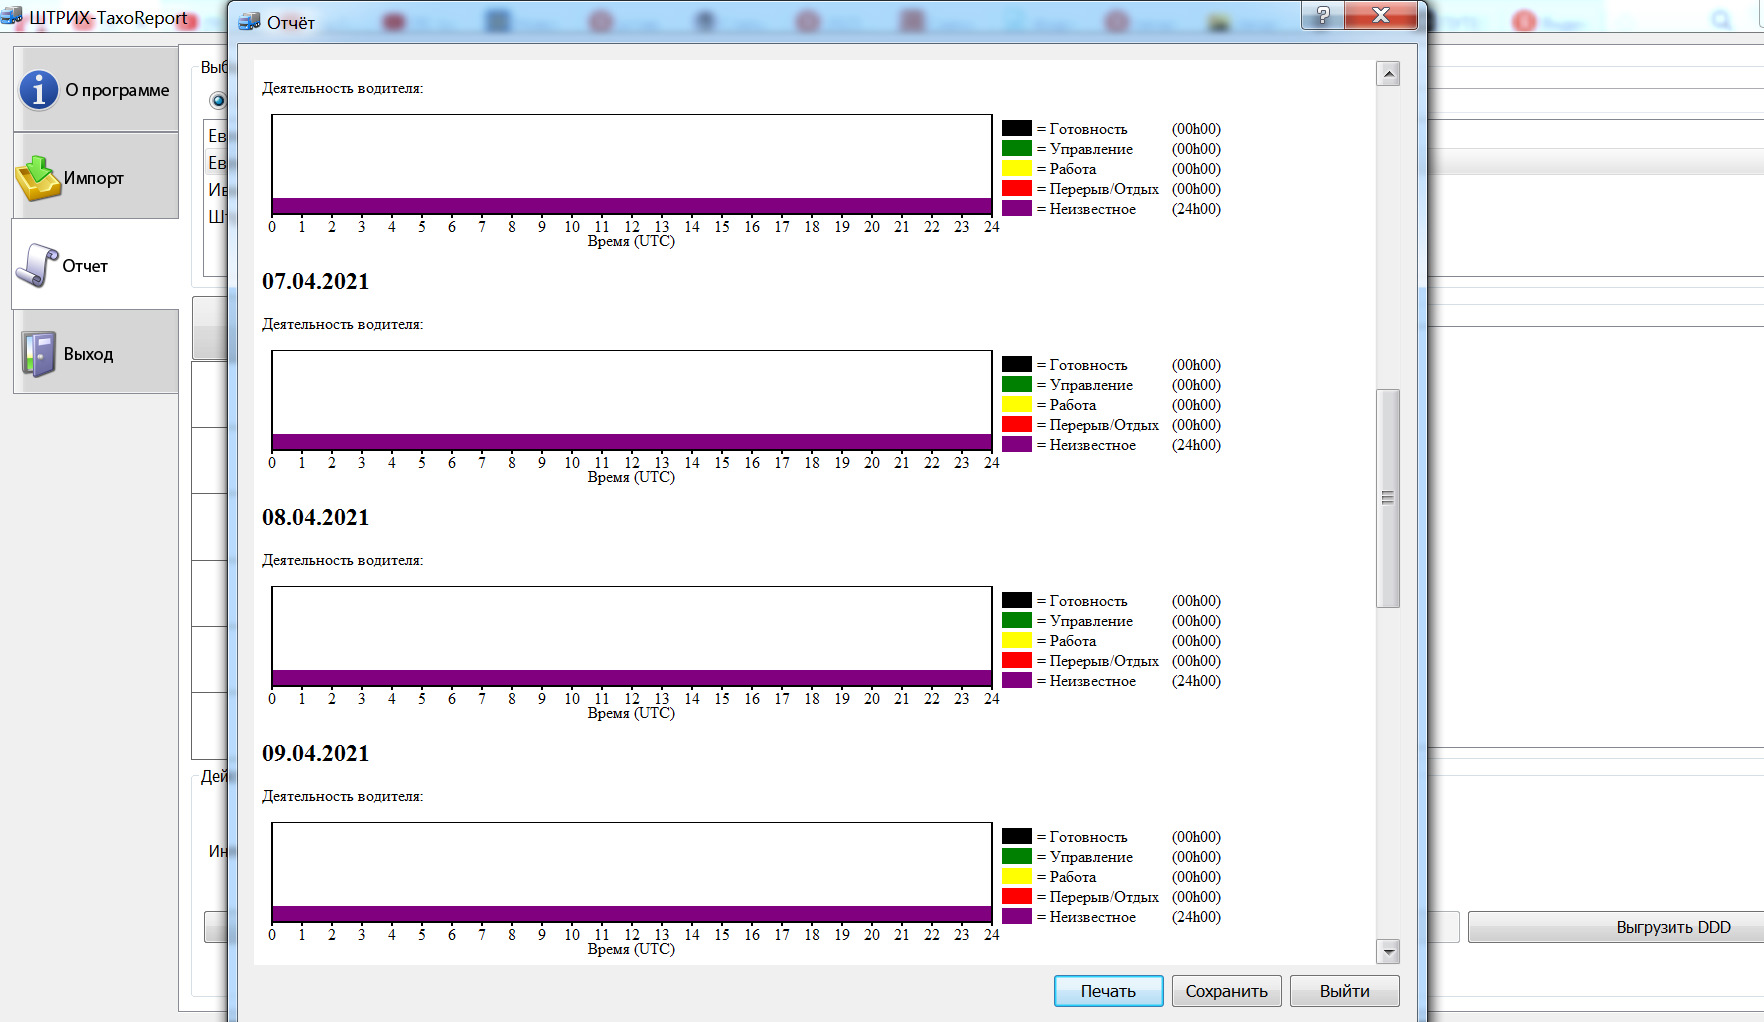Select the Отчет scroll icon in sidebar

[x=37, y=266]
